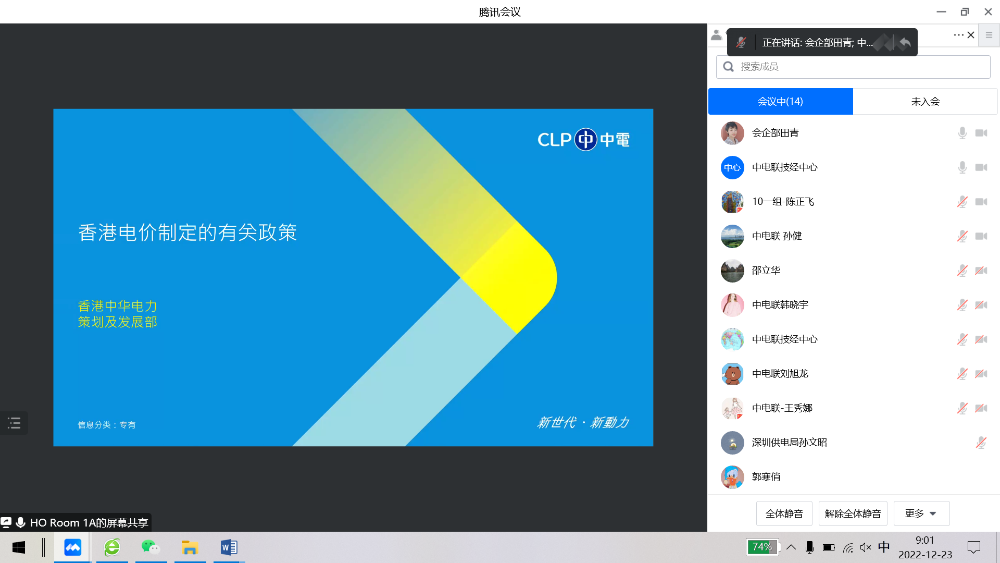This screenshot has width=1000, height=563.
Task: Switch to the 会议中(14) tab
Action: pyautogui.click(x=780, y=101)
